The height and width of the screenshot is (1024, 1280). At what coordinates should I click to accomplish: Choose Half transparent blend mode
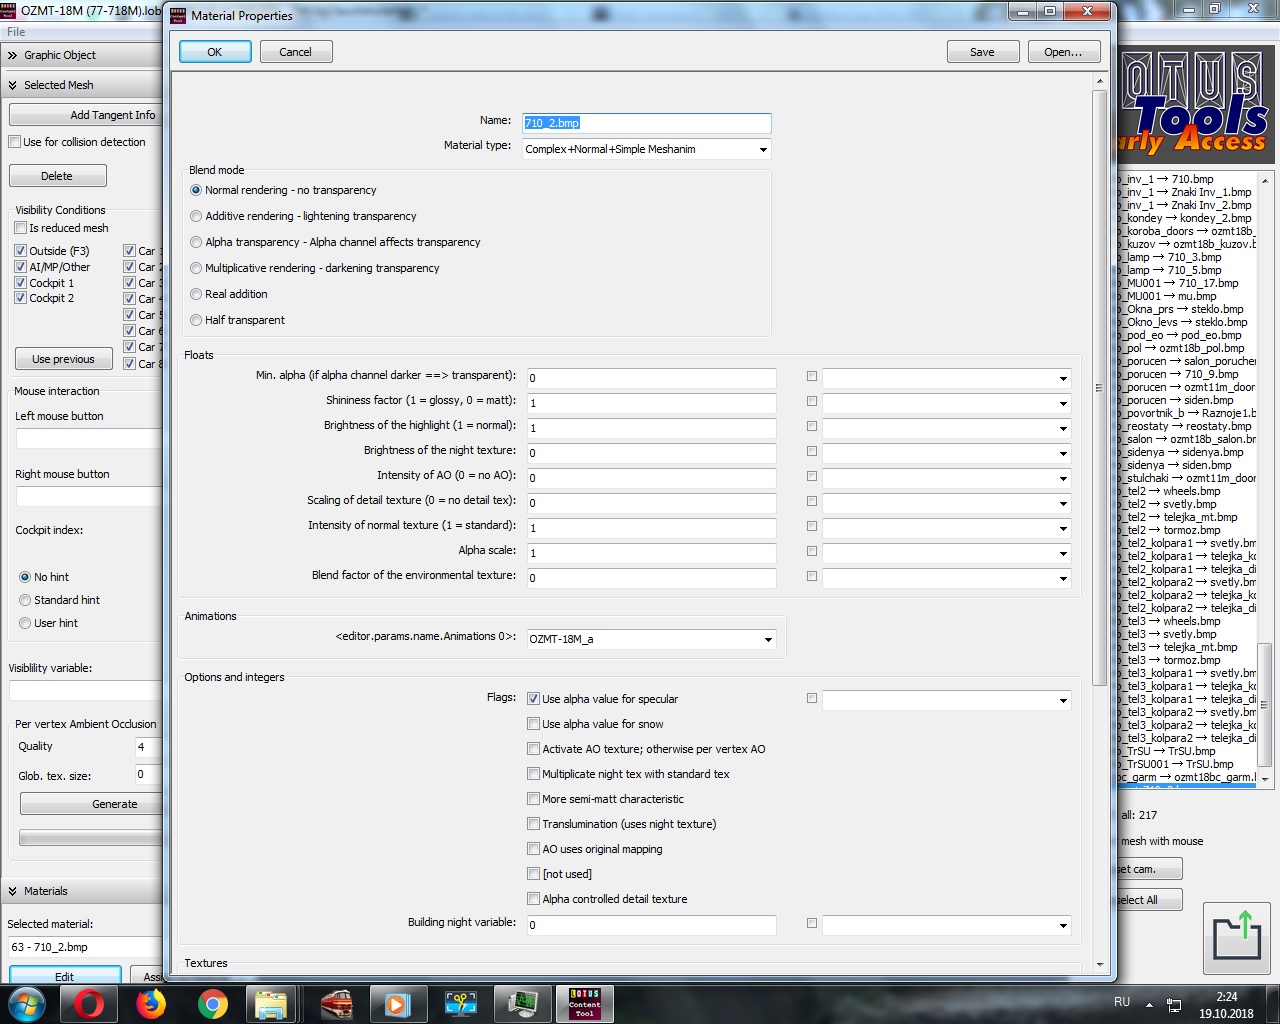[196, 320]
